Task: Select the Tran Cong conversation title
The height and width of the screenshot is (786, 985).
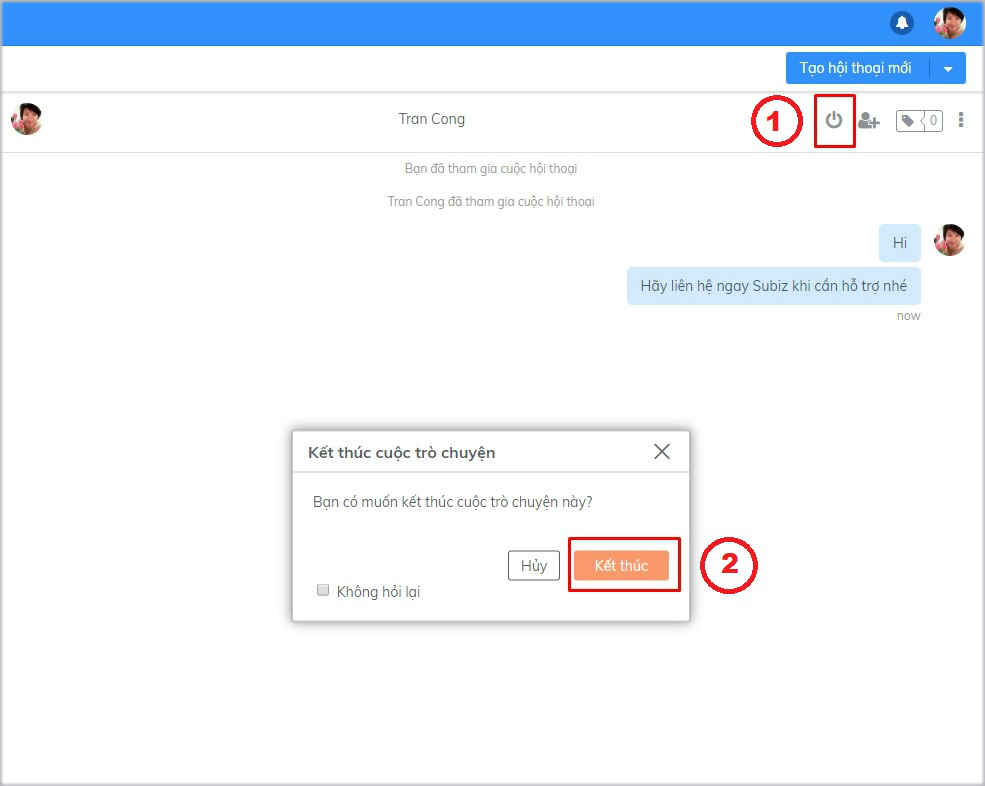Action: [x=431, y=119]
